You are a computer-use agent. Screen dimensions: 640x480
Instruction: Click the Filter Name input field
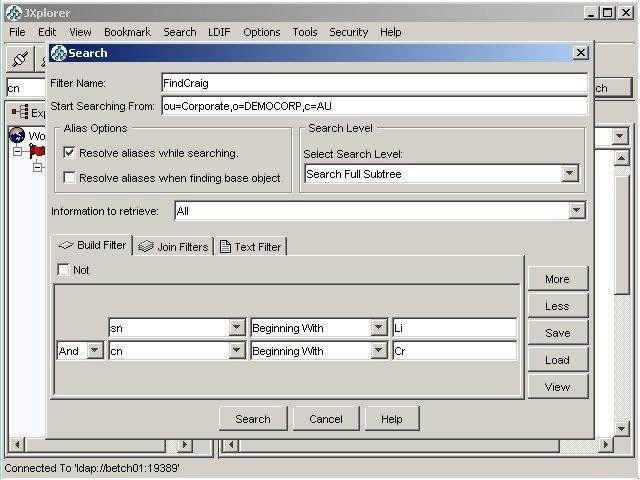click(x=374, y=83)
